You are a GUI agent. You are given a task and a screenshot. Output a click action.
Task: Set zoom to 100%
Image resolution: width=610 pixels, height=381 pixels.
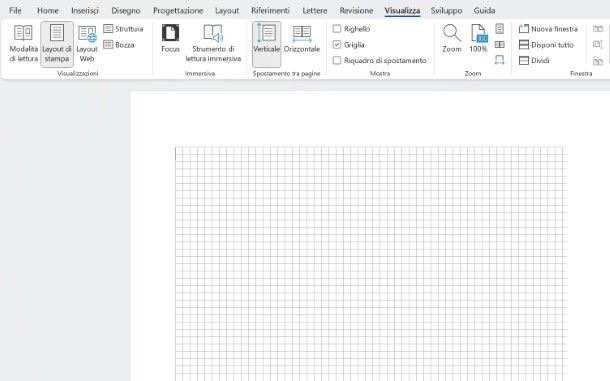click(x=478, y=38)
